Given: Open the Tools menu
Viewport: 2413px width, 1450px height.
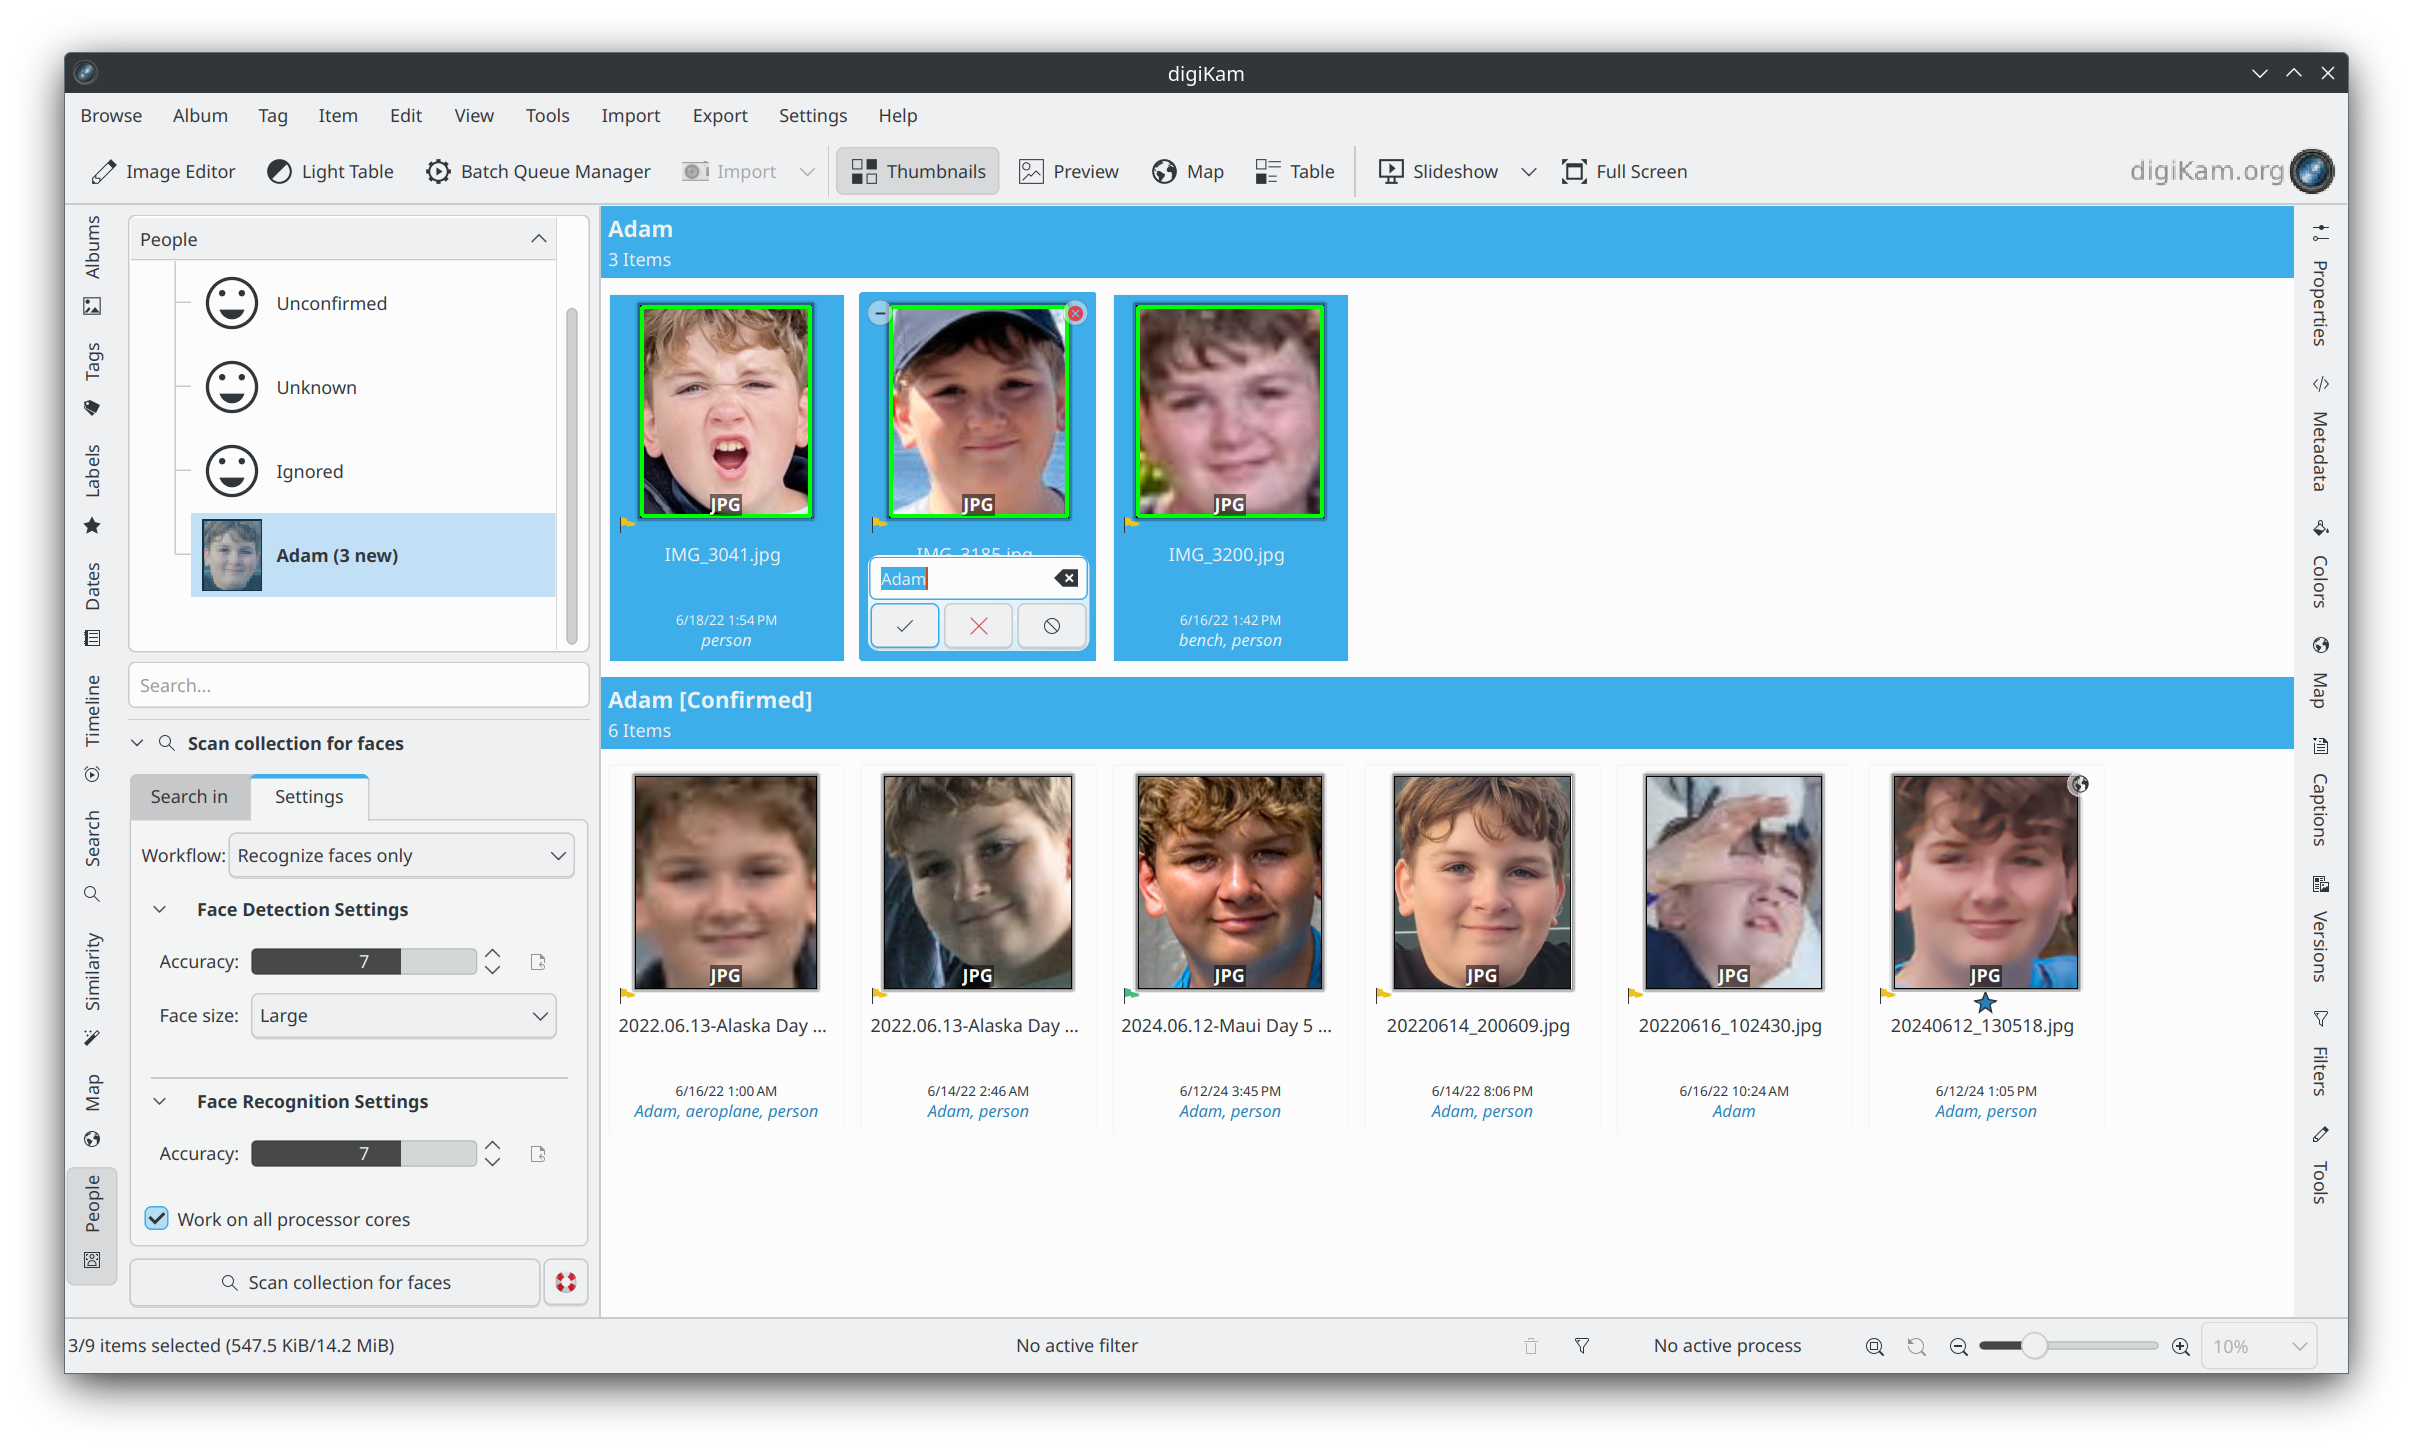Looking at the screenshot, I should [x=547, y=115].
